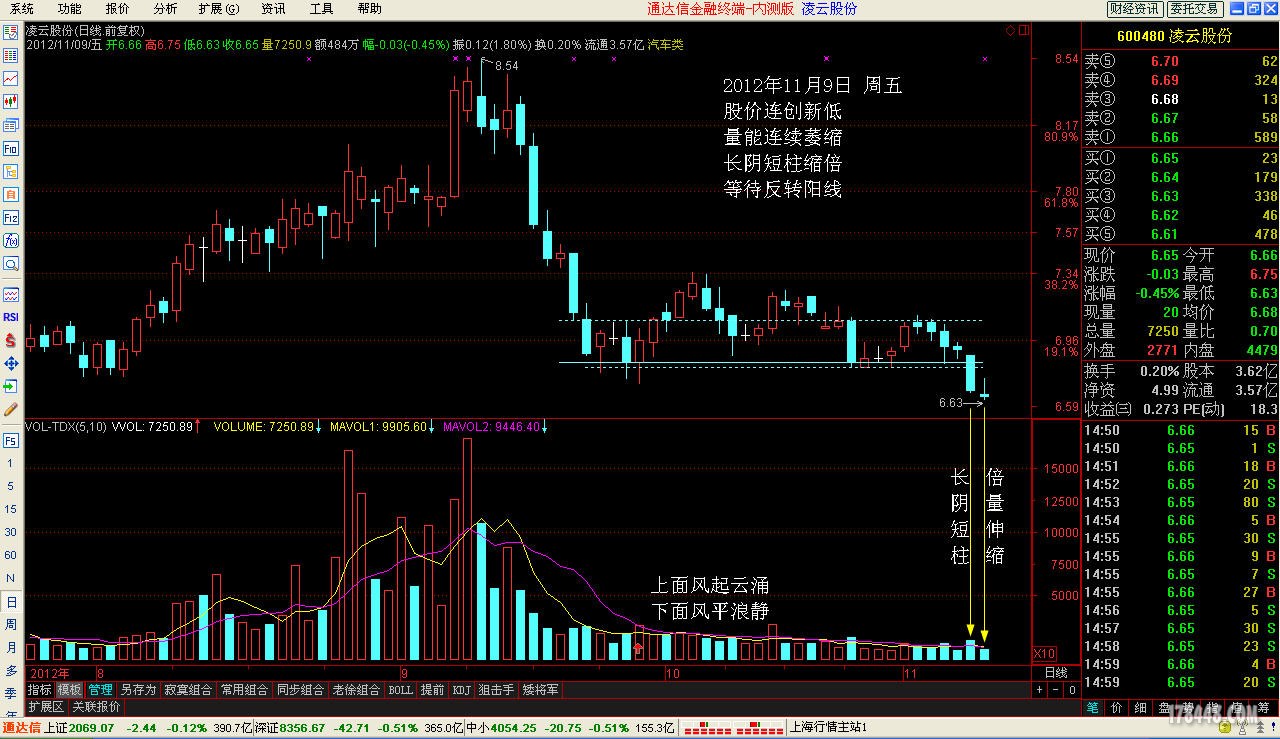Click the blue four-arrow move icon
The width and height of the screenshot is (1280, 739).
[10, 363]
